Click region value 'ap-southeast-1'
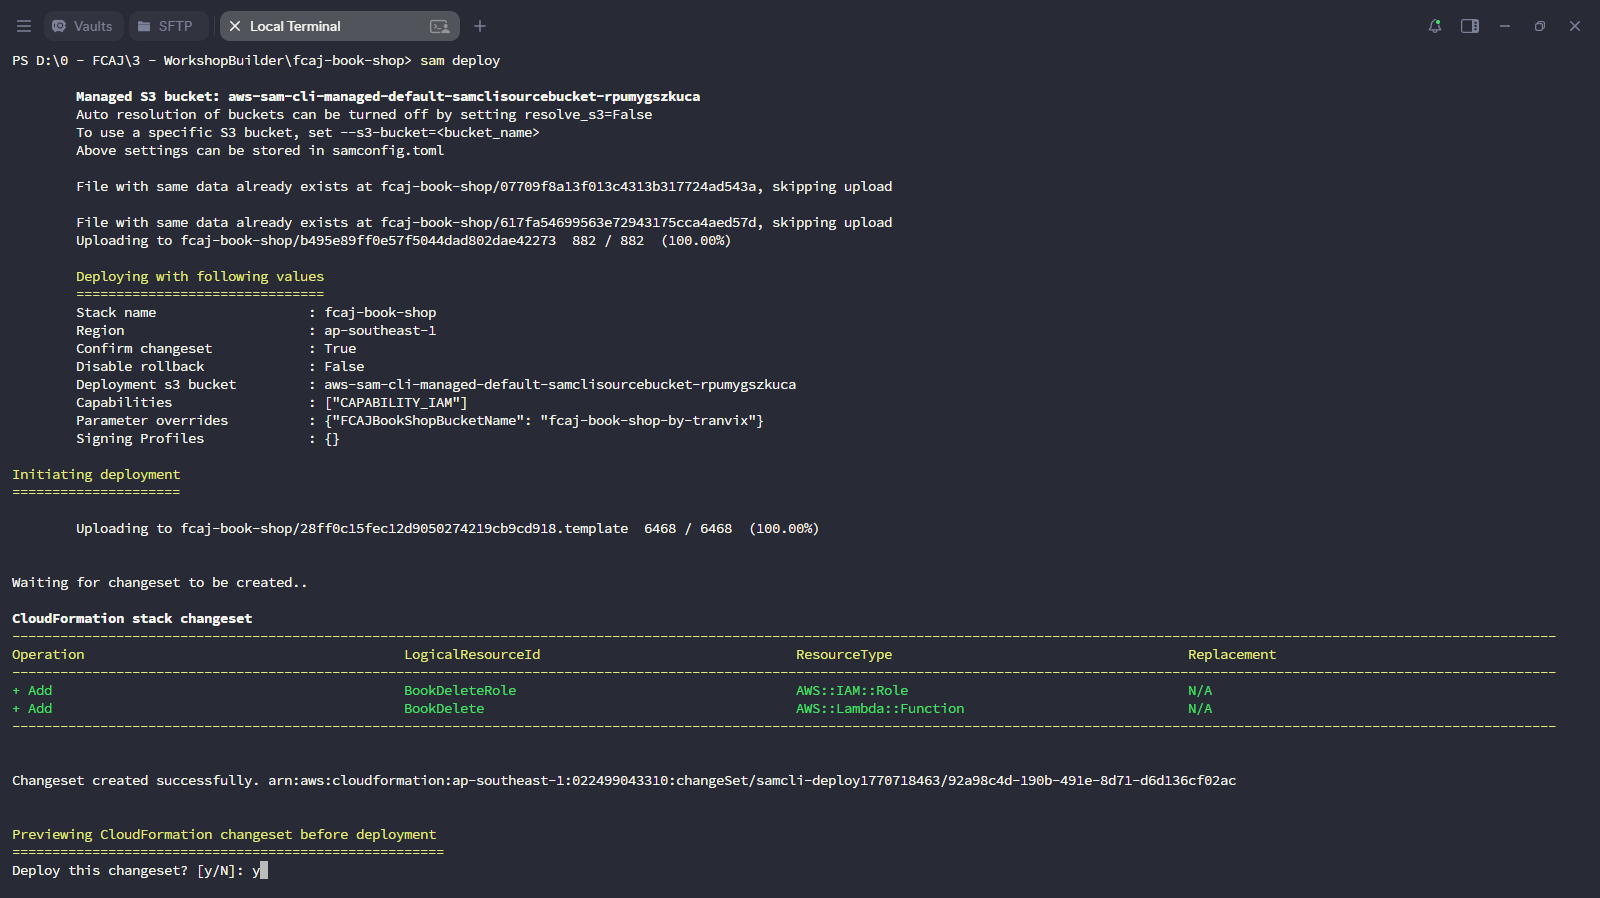1600x898 pixels. pos(380,331)
